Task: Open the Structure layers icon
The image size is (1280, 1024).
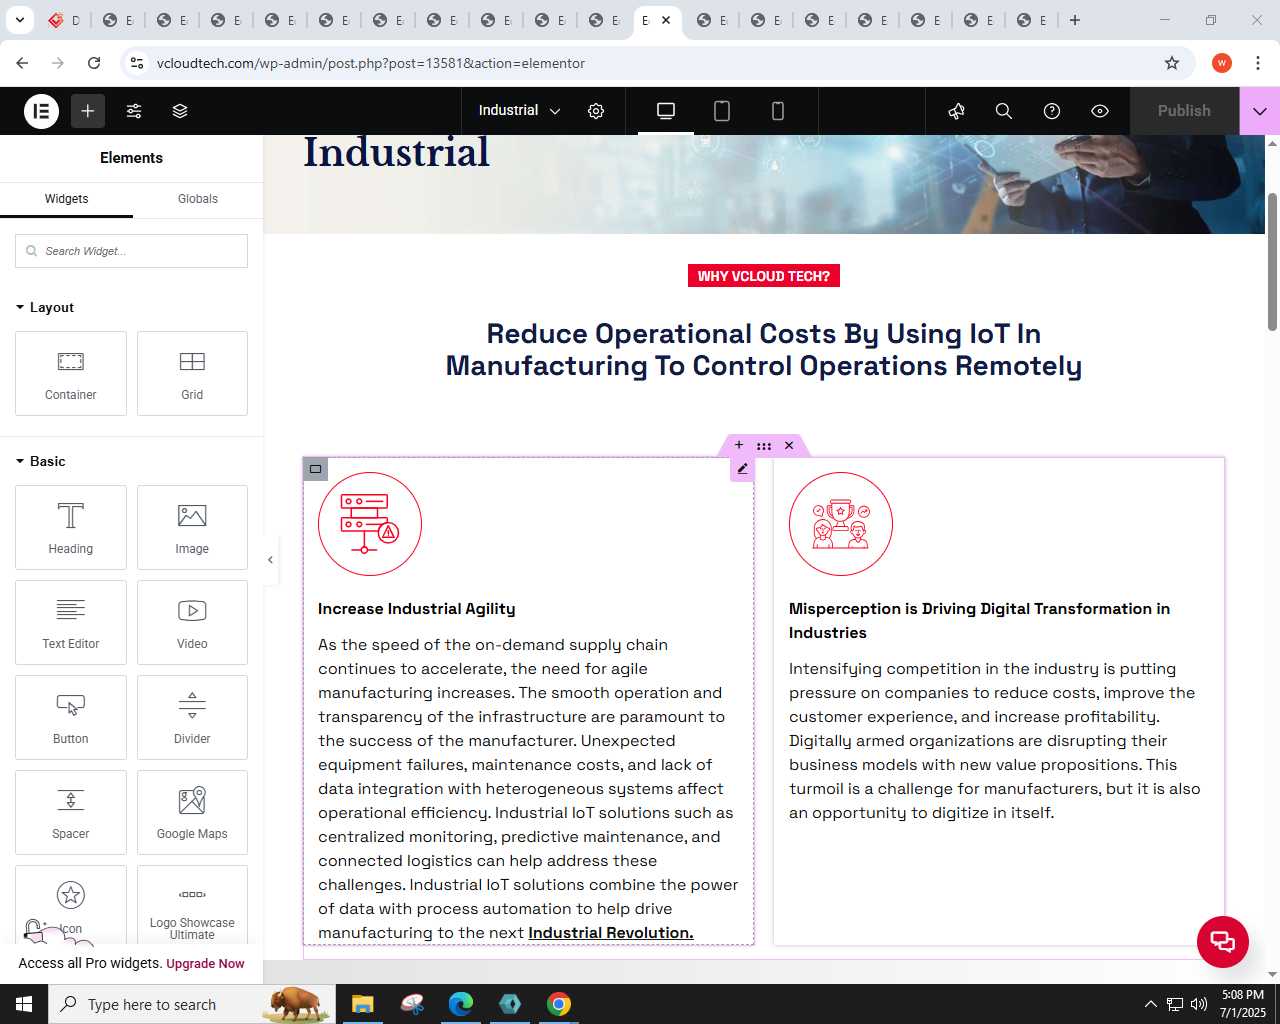Action: (x=180, y=111)
